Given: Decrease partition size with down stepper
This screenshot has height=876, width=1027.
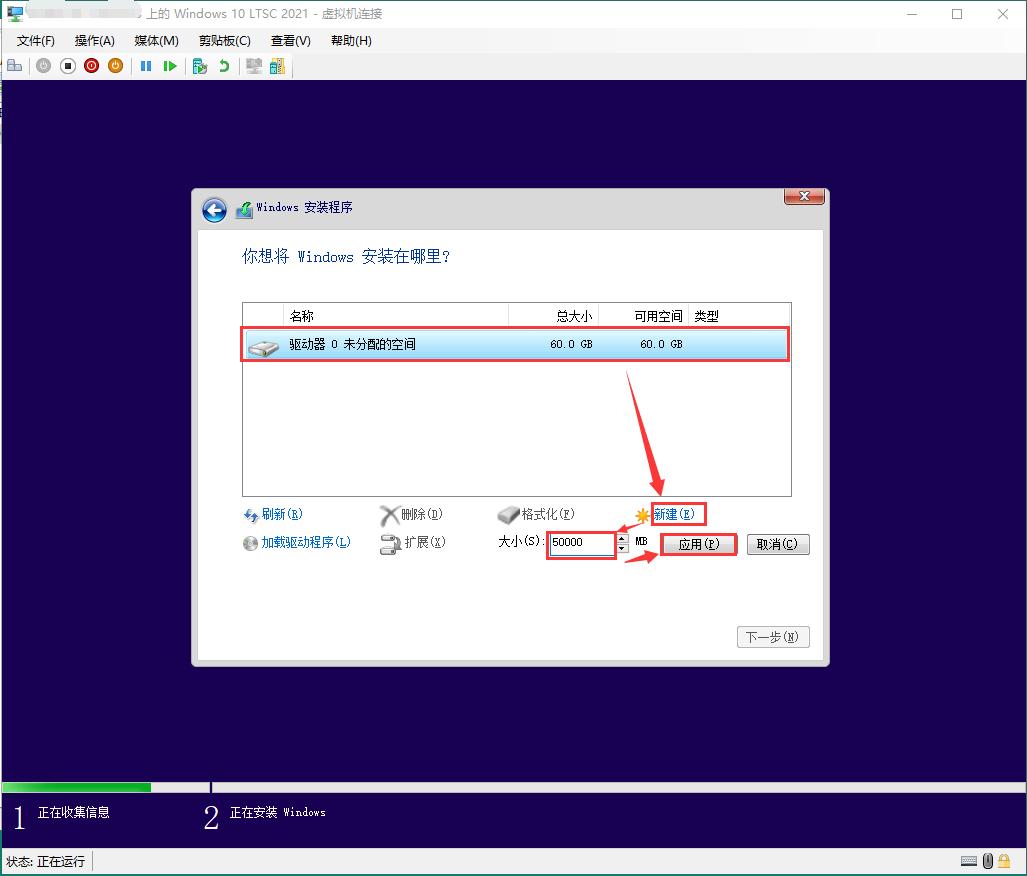Looking at the screenshot, I should pyautogui.click(x=622, y=548).
